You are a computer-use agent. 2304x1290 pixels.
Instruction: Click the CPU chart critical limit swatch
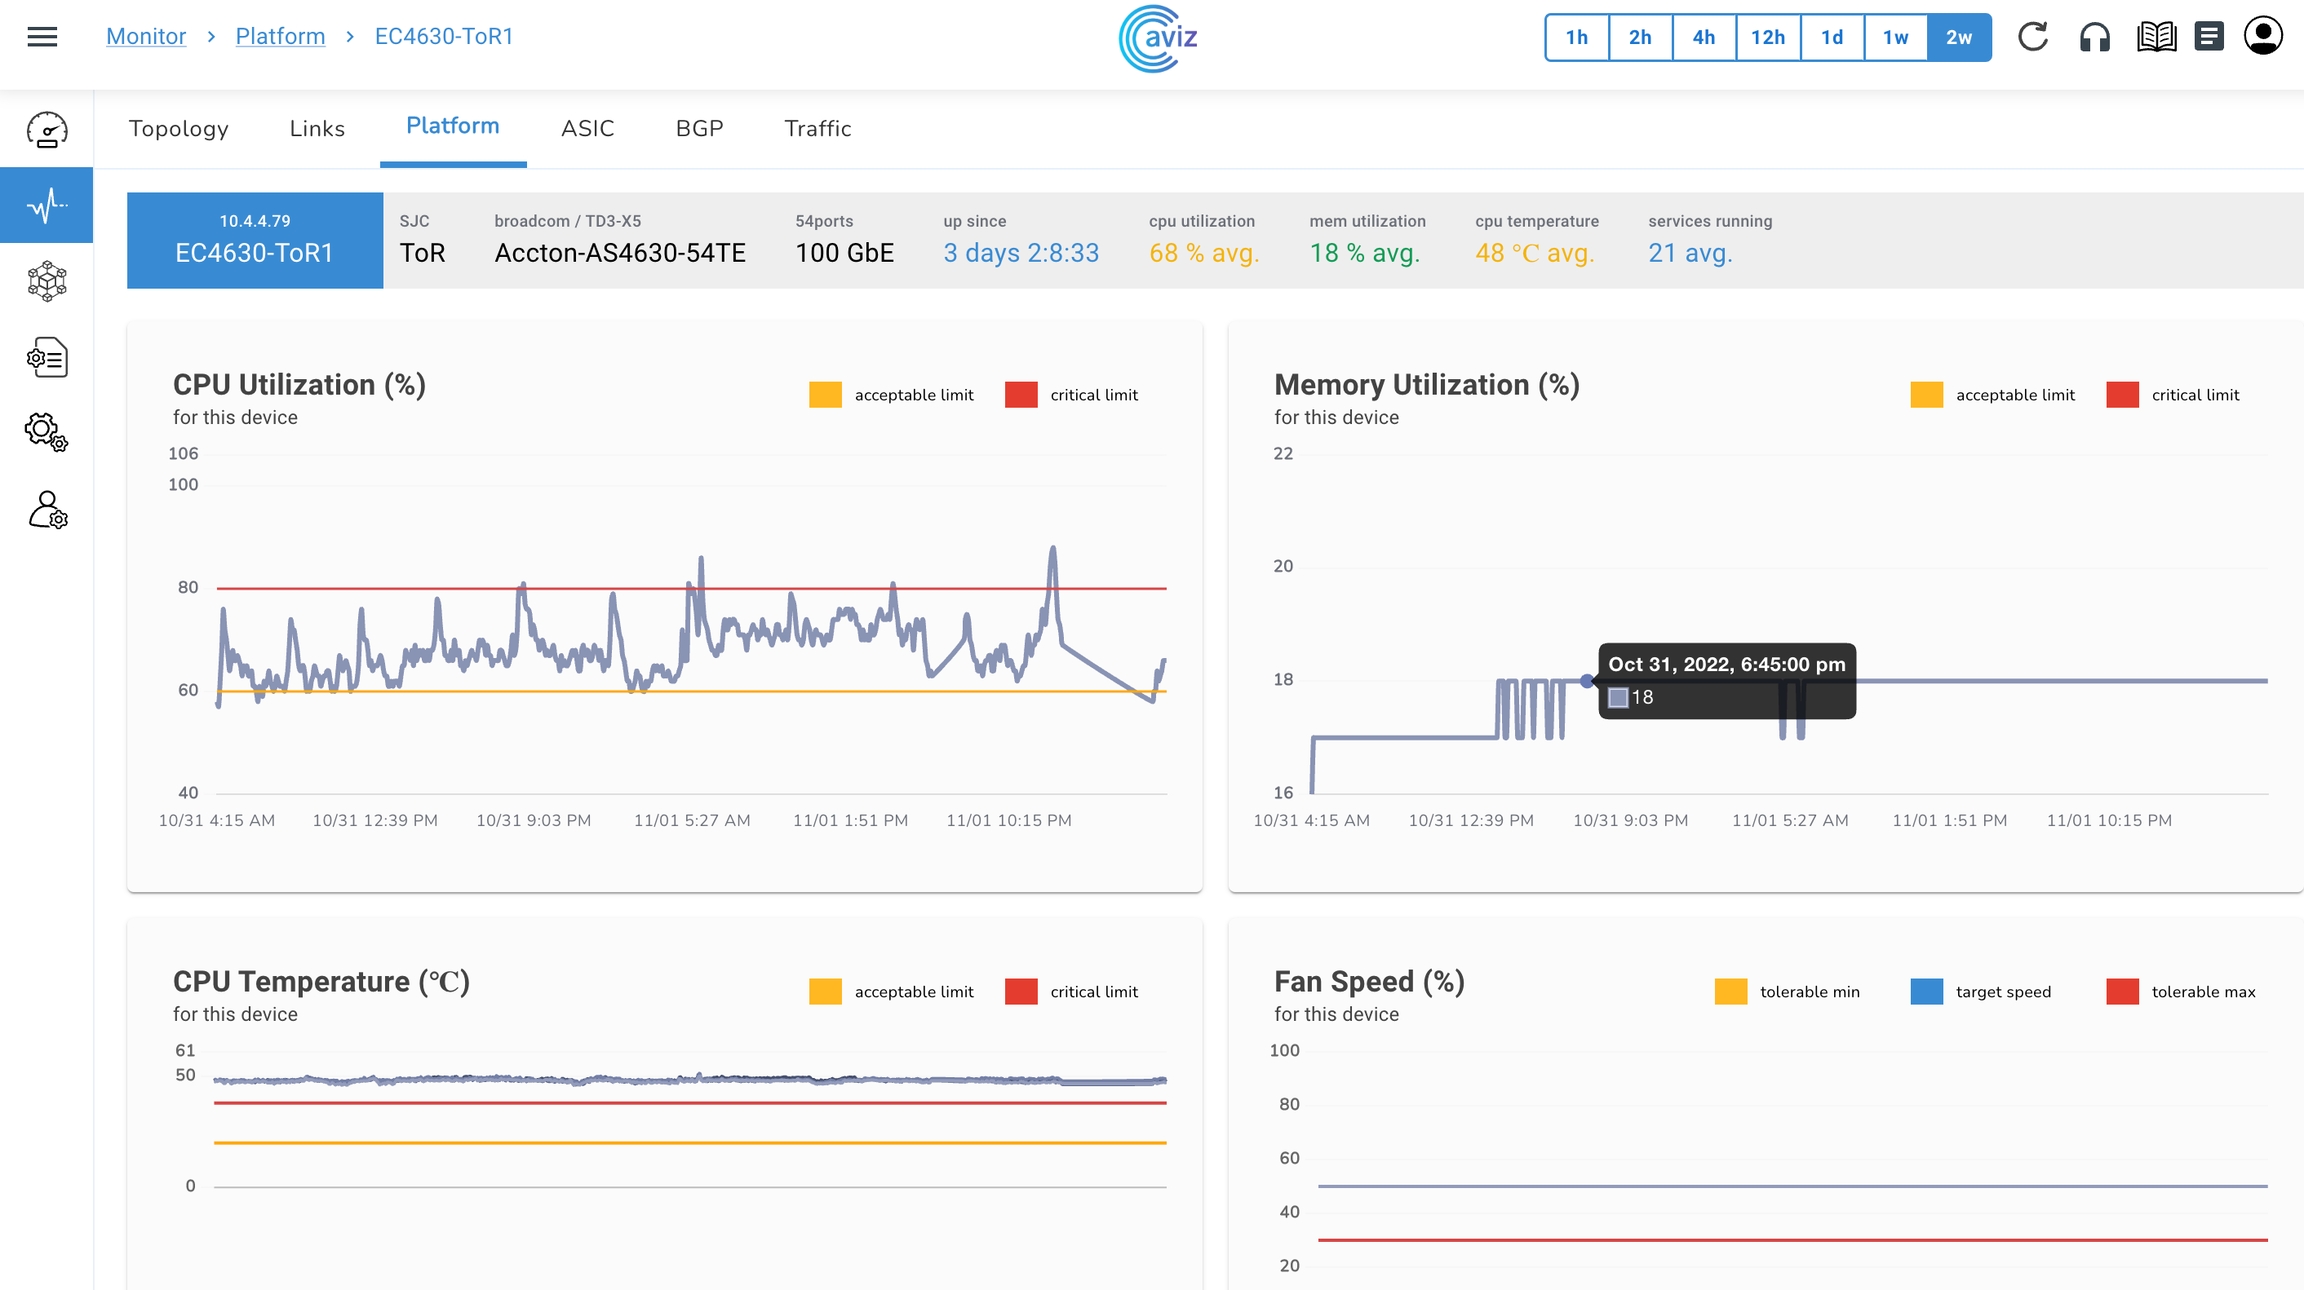click(1021, 395)
